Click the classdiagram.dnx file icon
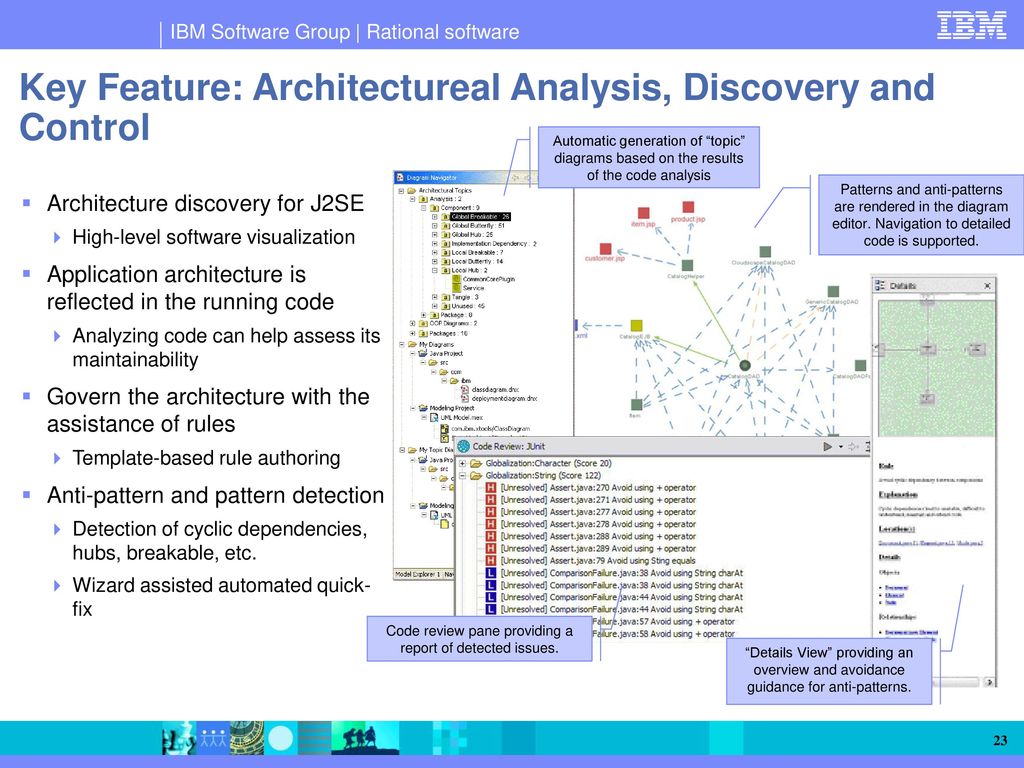 point(464,389)
